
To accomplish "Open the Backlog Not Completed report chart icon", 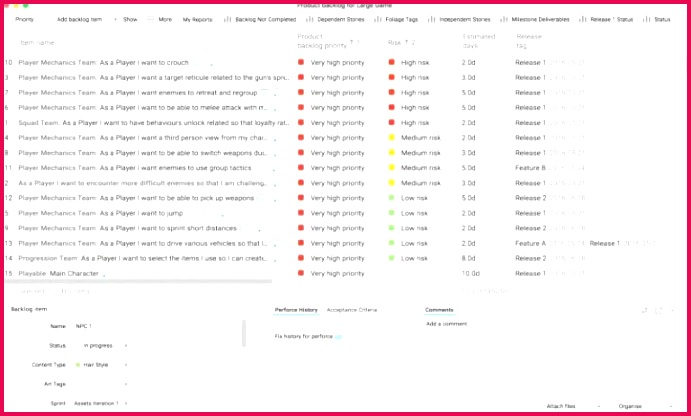I will [x=227, y=19].
